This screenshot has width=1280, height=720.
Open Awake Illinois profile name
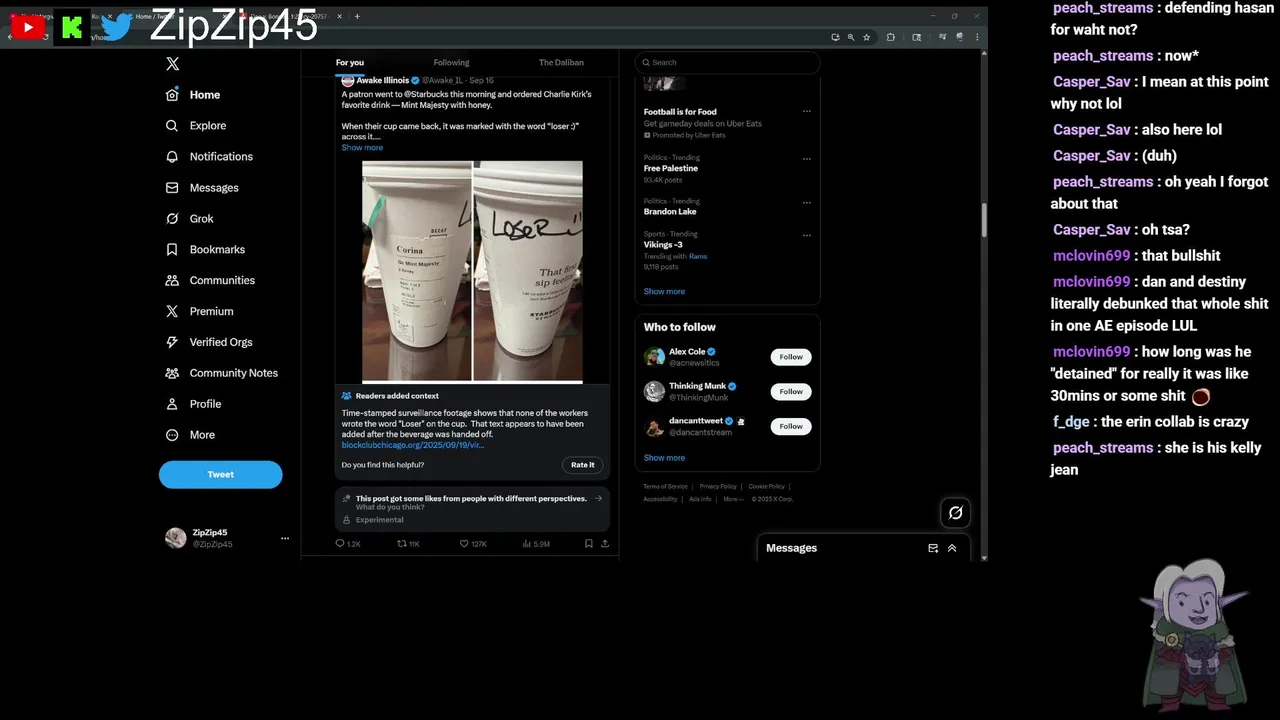[x=383, y=80]
